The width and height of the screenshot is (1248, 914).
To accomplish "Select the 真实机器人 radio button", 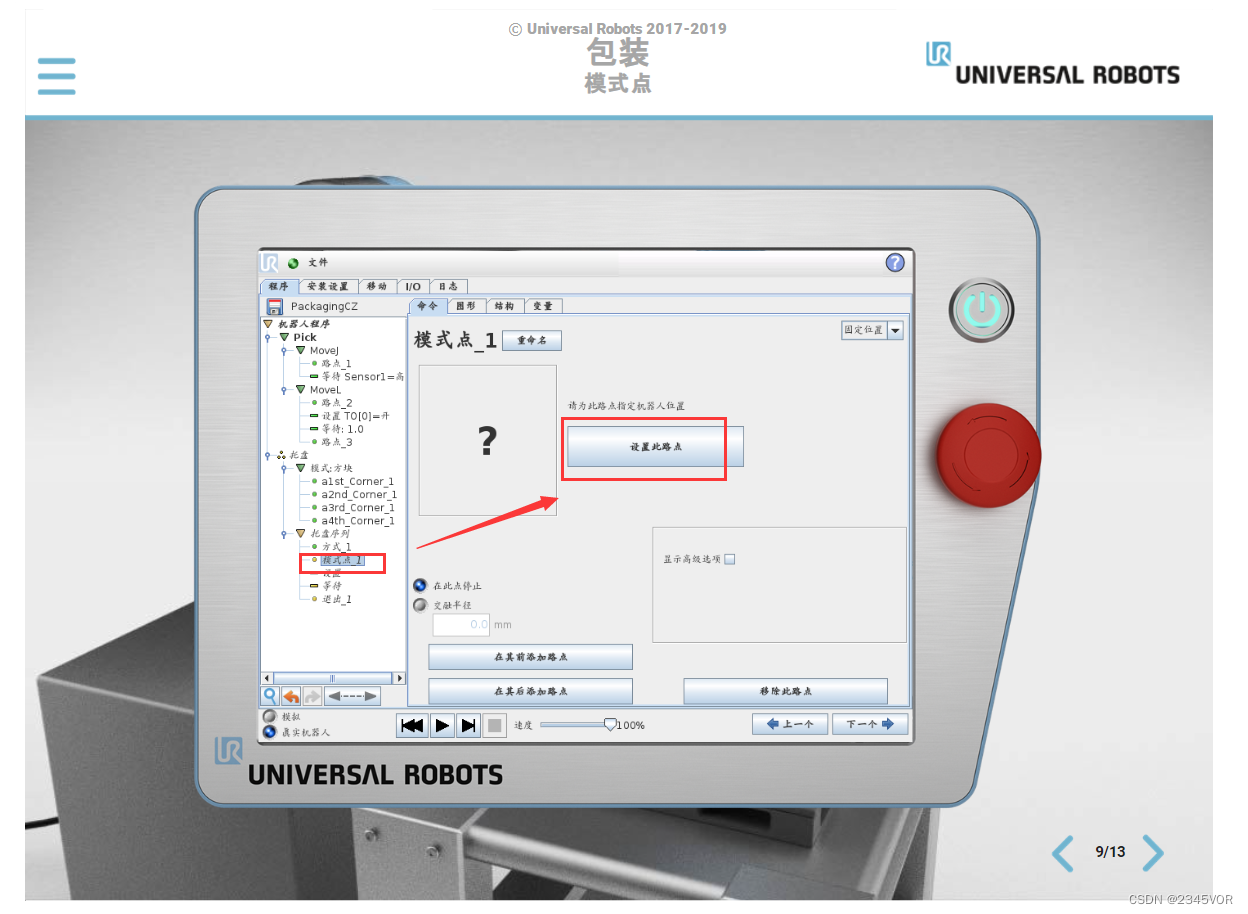I will [x=269, y=732].
